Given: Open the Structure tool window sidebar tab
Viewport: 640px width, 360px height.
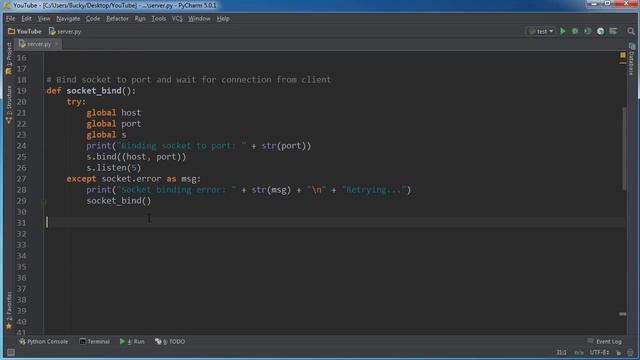Looking at the screenshot, I should click(x=9, y=104).
